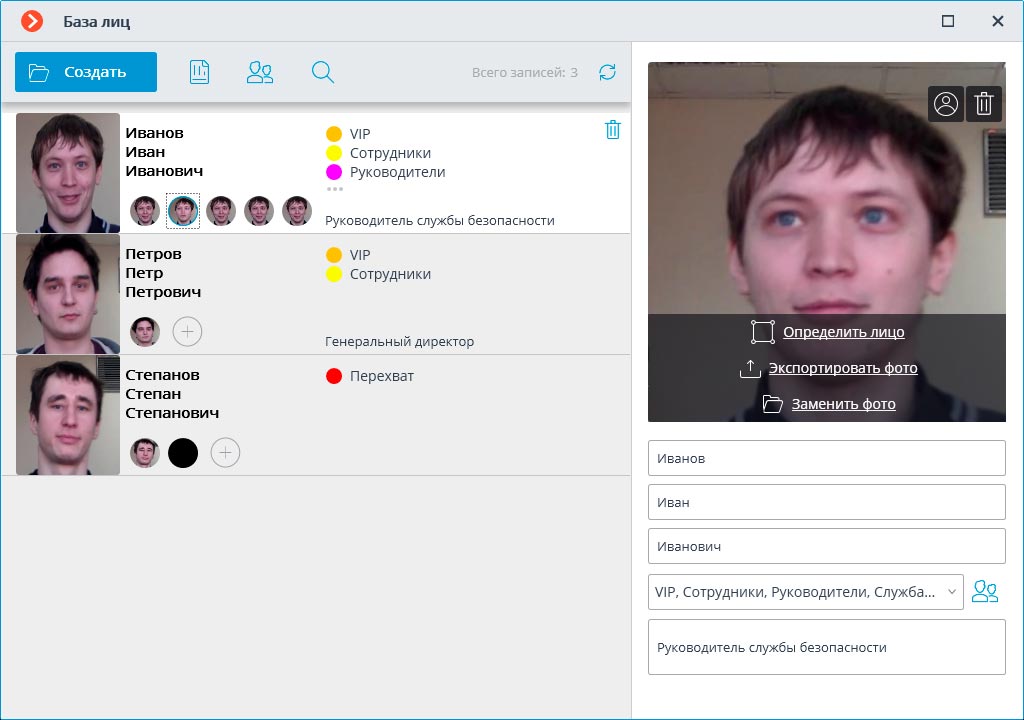The width and height of the screenshot is (1024, 720).
Task: Refresh the records list
Action: pyautogui.click(x=607, y=72)
